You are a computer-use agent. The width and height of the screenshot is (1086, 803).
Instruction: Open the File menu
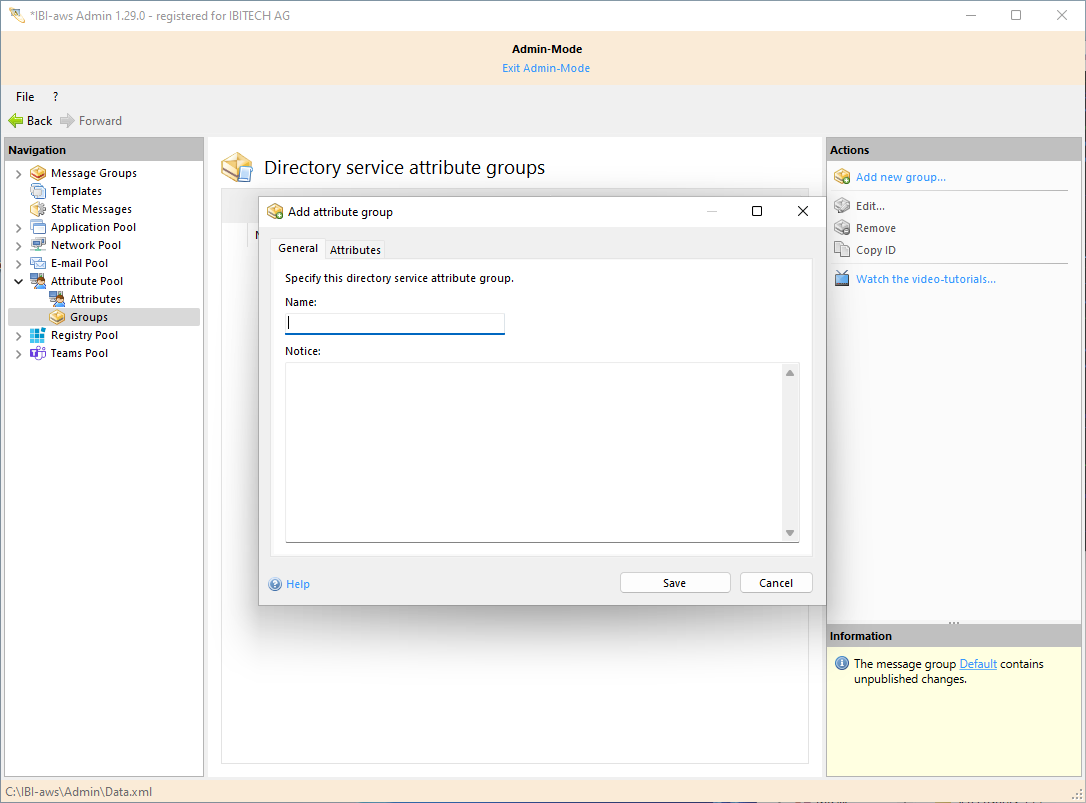tap(25, 97)
